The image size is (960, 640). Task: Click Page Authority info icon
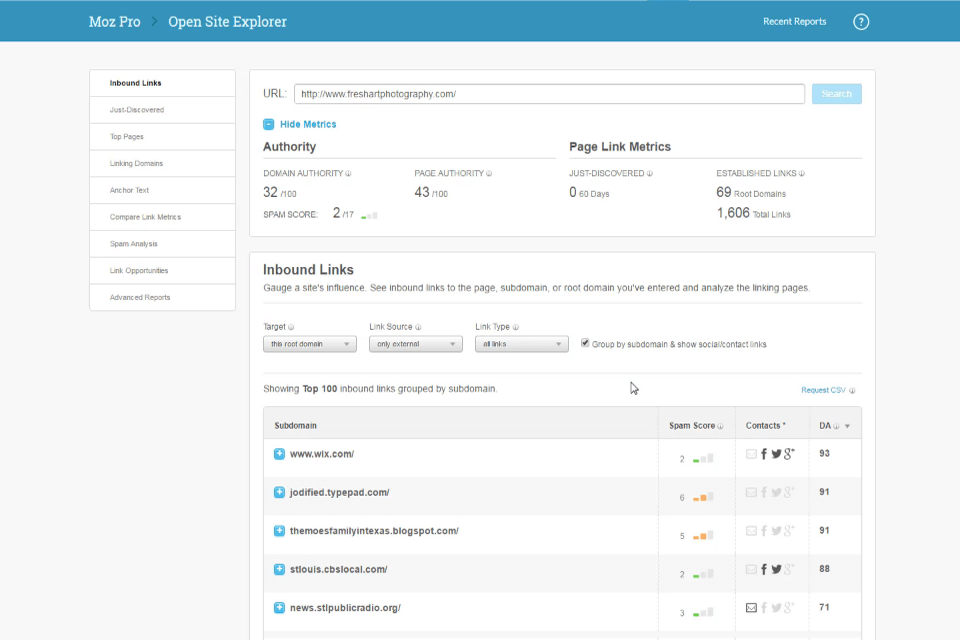pyautogui.click(x=489, y=174)
